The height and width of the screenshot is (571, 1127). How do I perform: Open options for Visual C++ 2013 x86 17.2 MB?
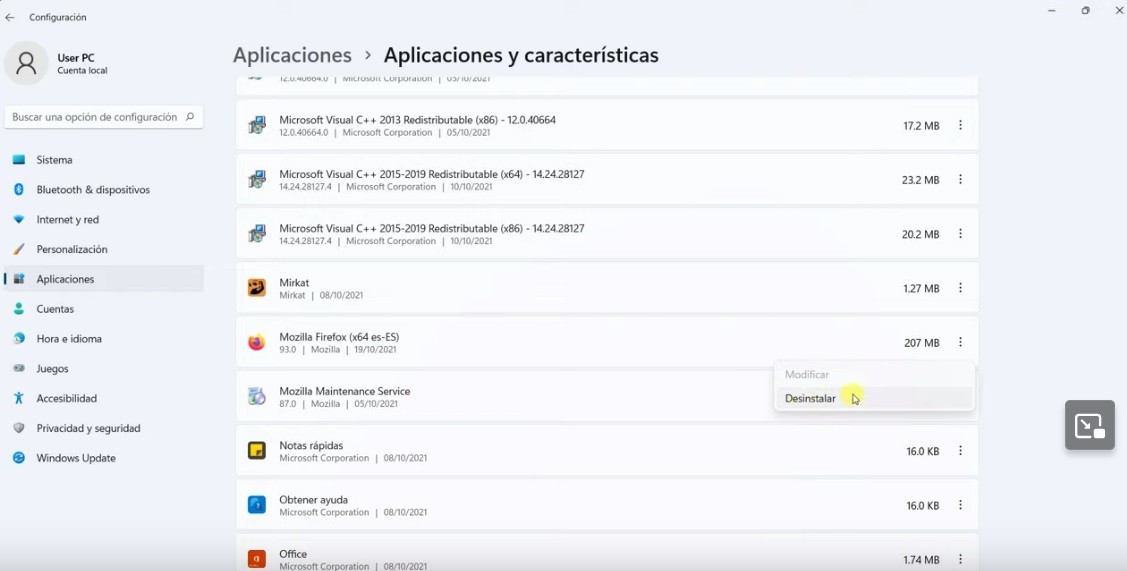point(960,125)
